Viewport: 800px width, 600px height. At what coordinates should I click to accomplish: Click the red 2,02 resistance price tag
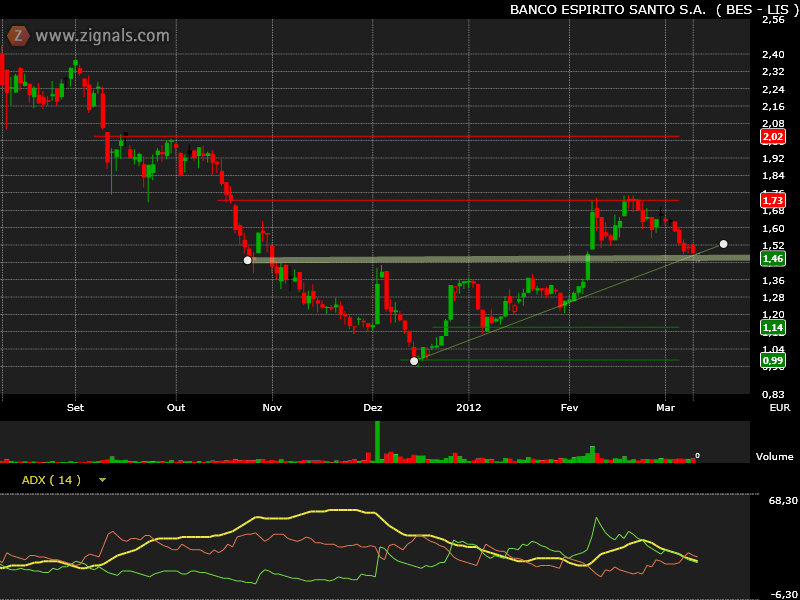pos(772,137)
